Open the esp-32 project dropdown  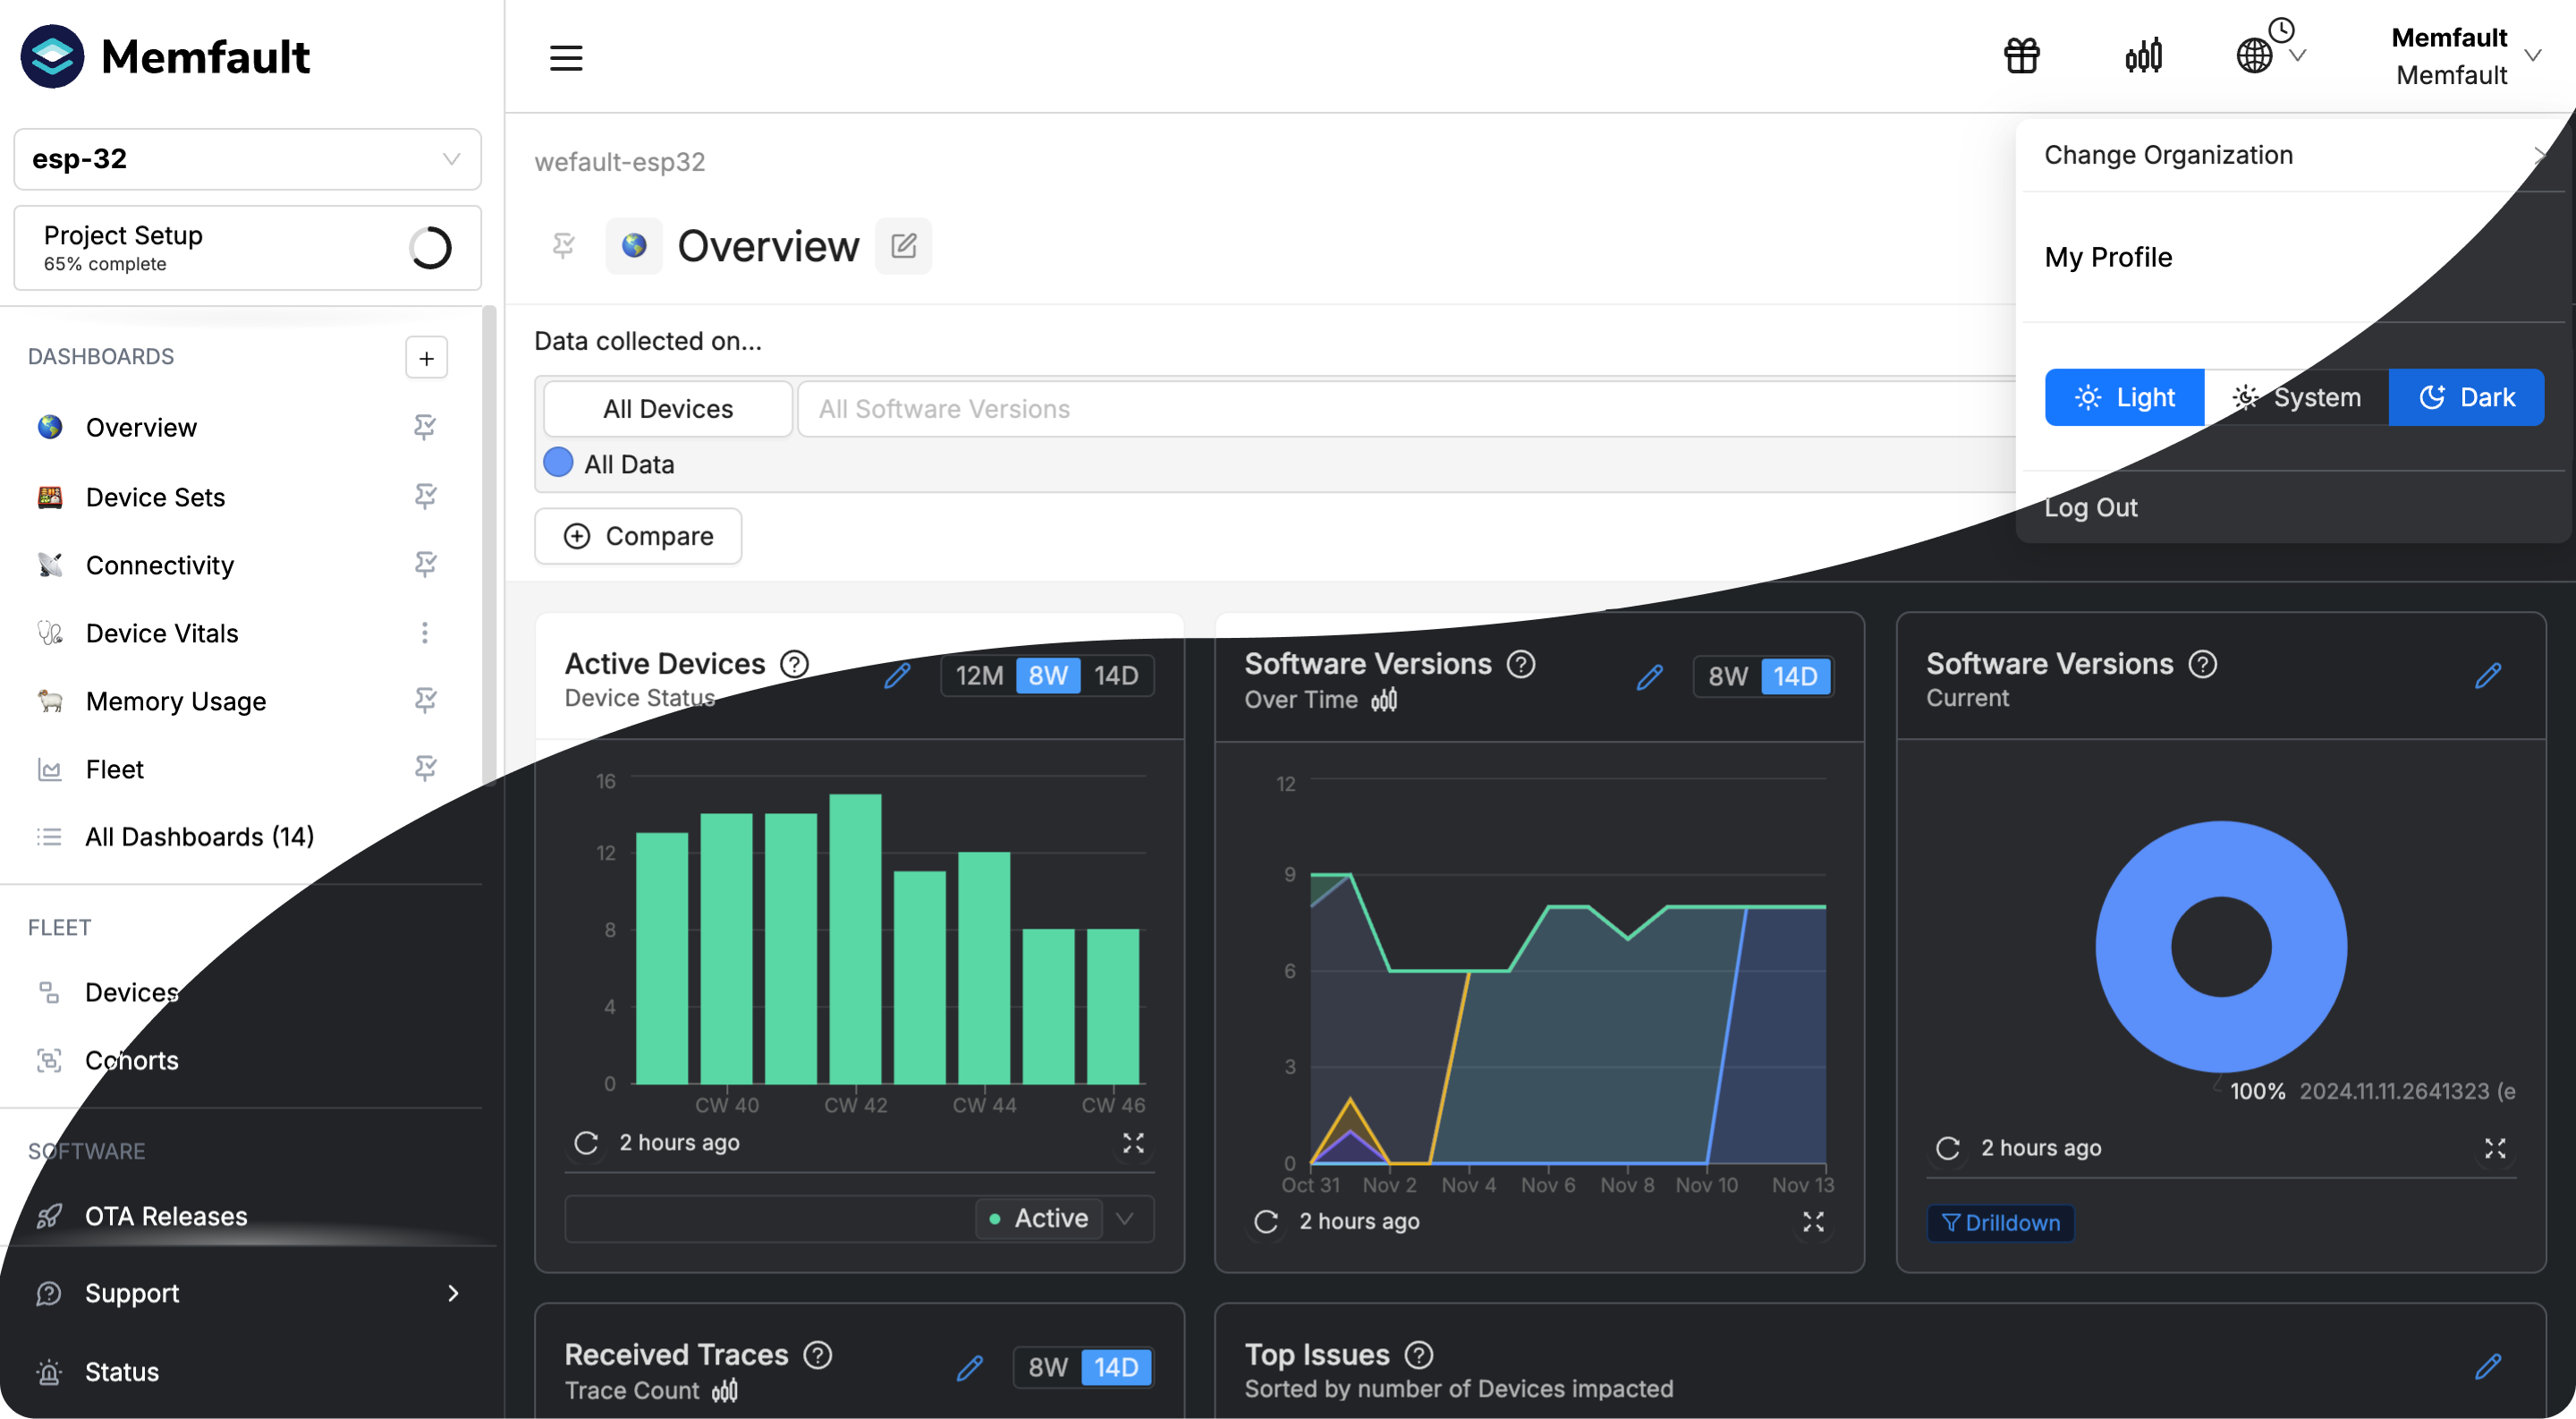(x=247, y=159)
